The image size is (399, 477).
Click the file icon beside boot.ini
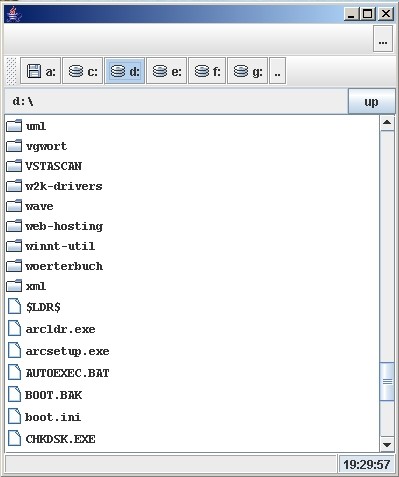[x=14, y=417]
